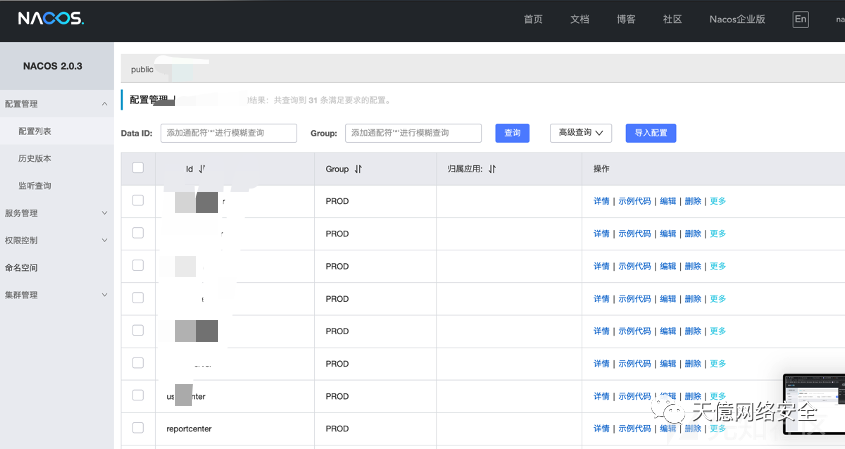Image resolution: width=845 pixels, height=449 pixels.
Task: Open the 高级查询 dropdown
Action: point(580,133)
